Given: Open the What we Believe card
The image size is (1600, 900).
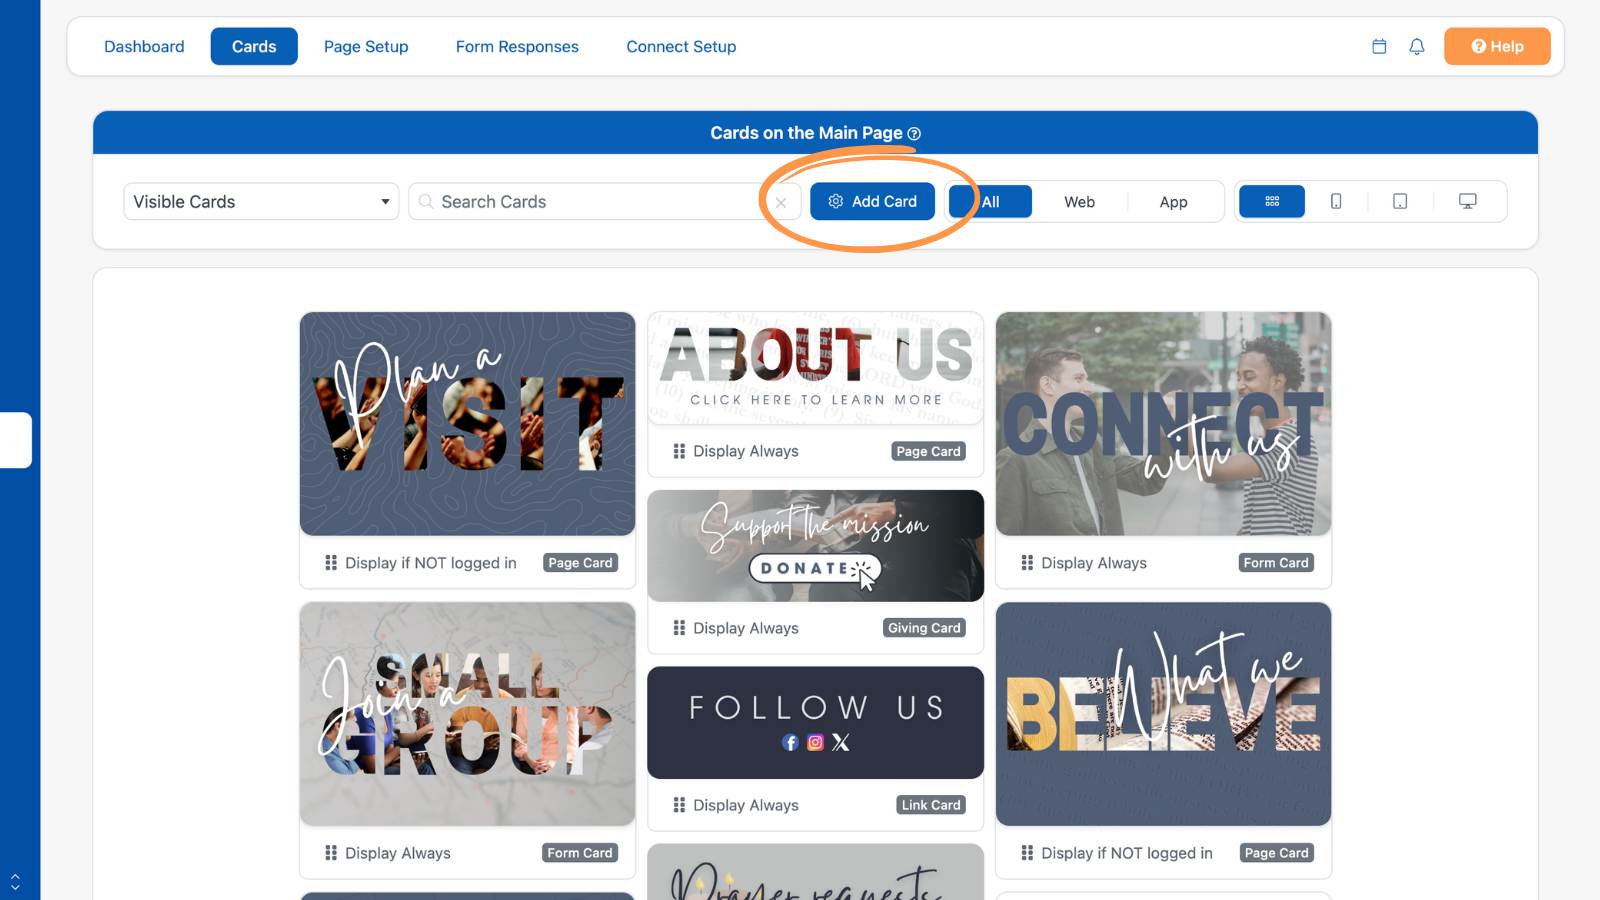Looking at the screenshot, I should [x=1163, y=714].
